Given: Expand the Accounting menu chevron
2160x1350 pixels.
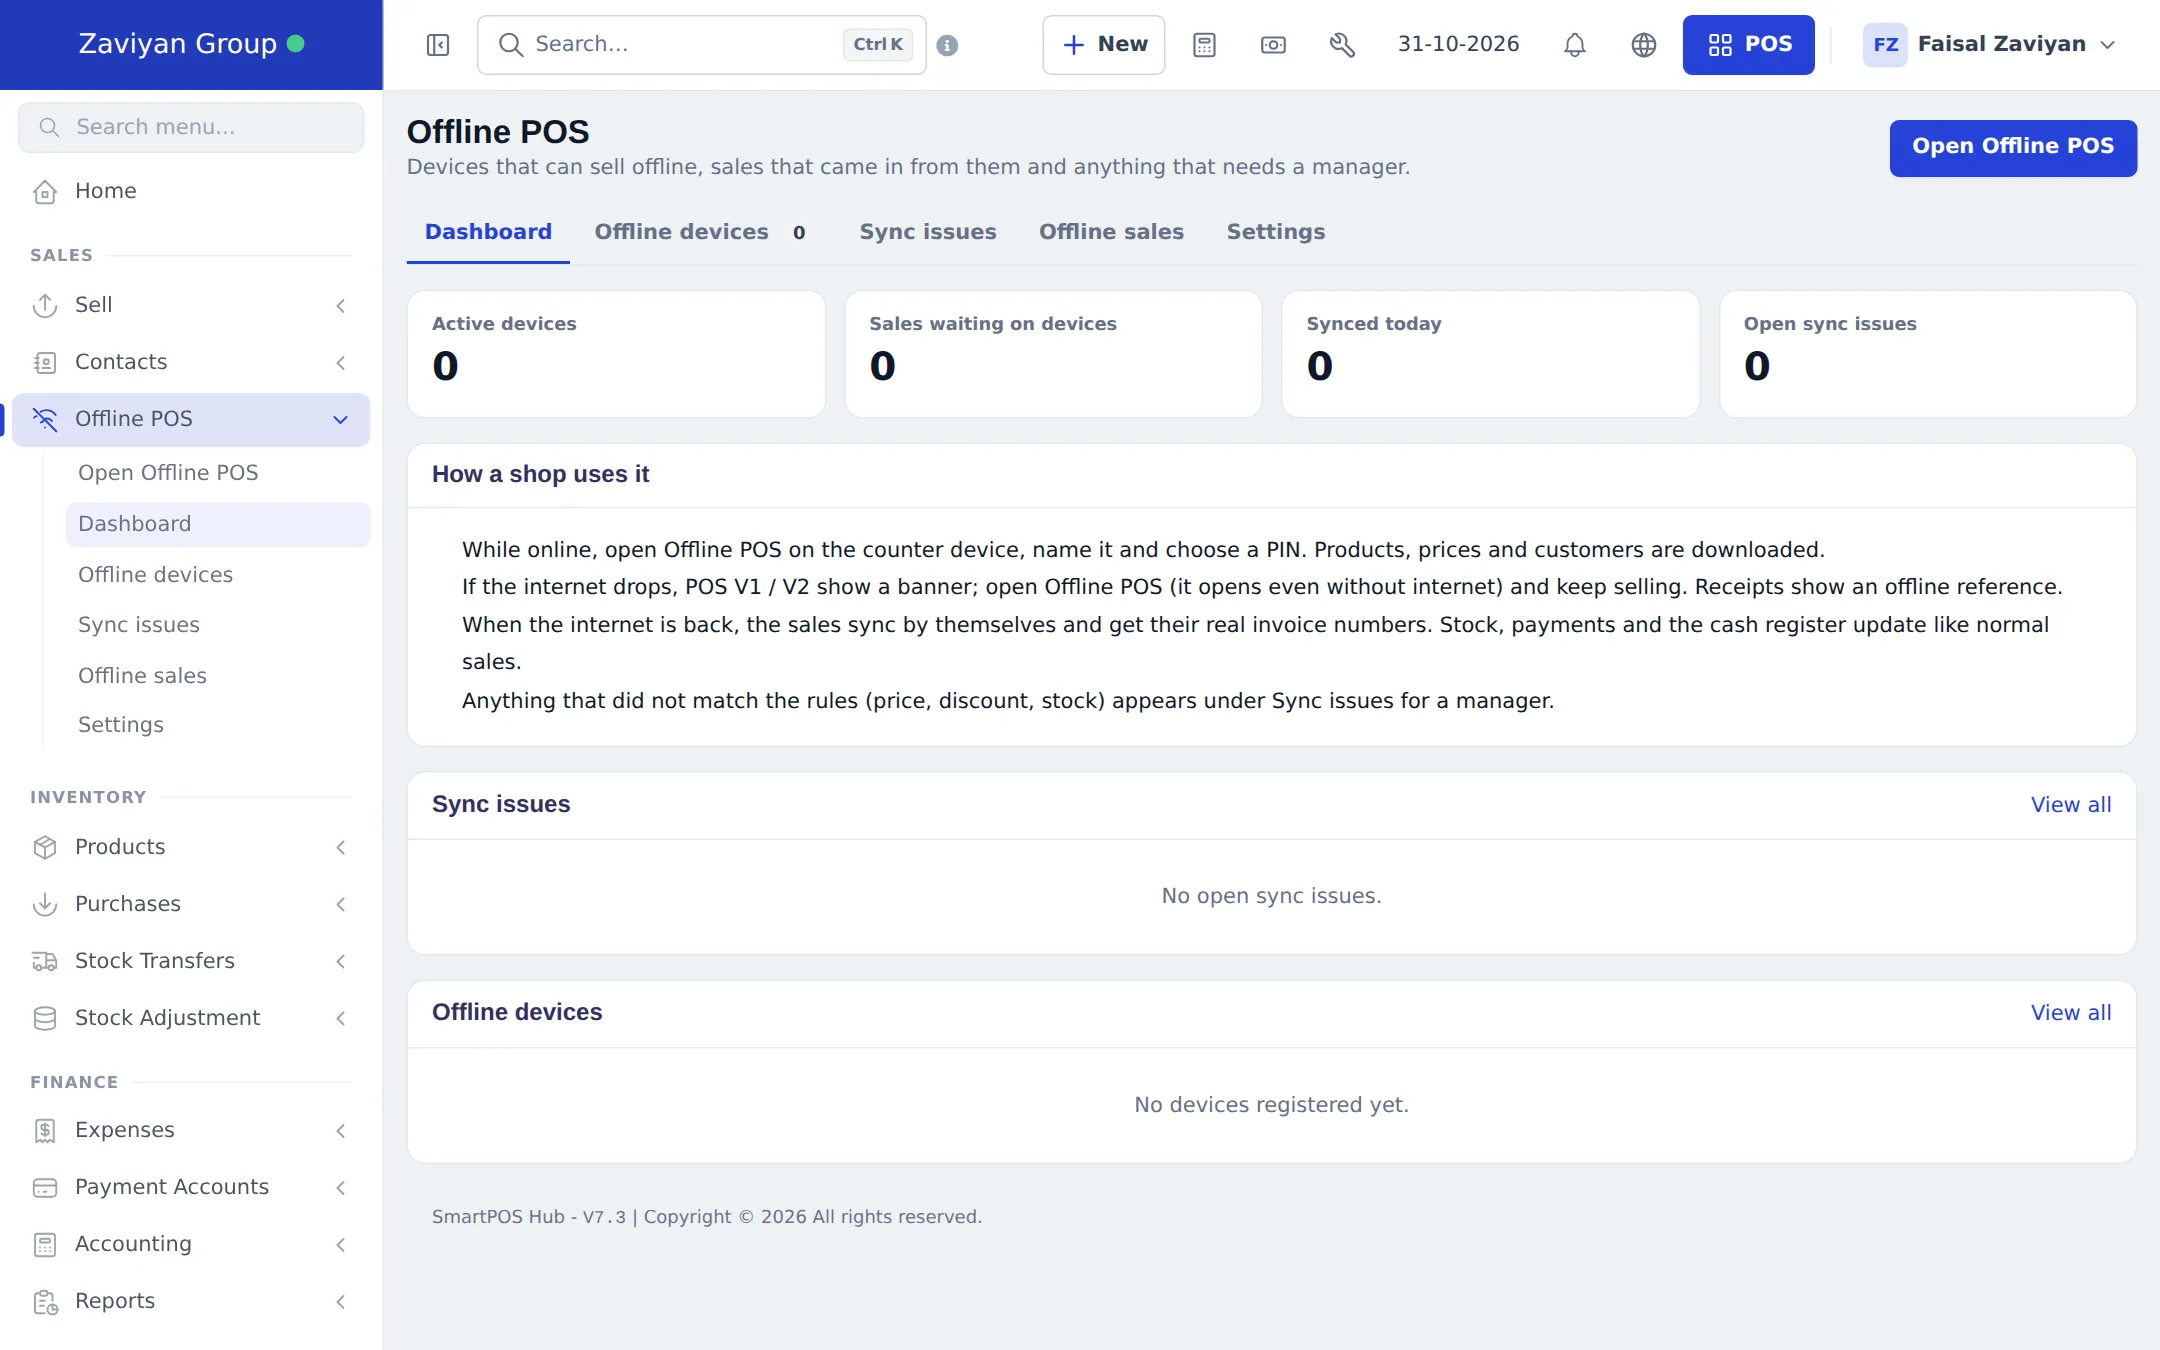Looking at the screenshot, I should point(341,1244).
